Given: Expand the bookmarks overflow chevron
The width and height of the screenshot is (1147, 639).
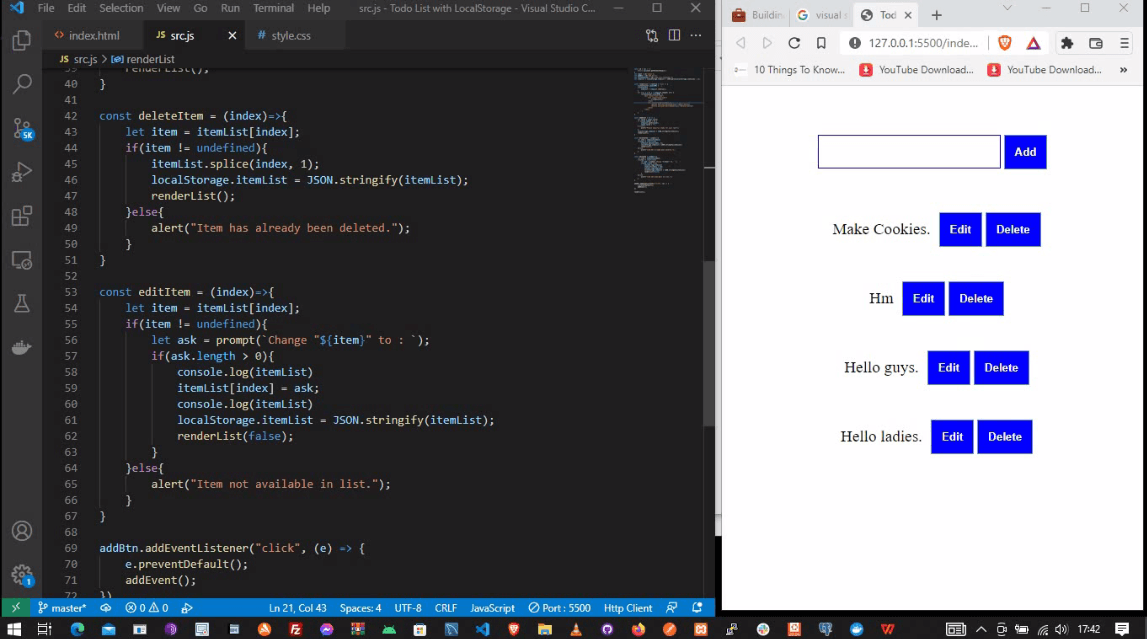Looking at the screenshot, I should pyautogui.click(x=1124, y=70).
